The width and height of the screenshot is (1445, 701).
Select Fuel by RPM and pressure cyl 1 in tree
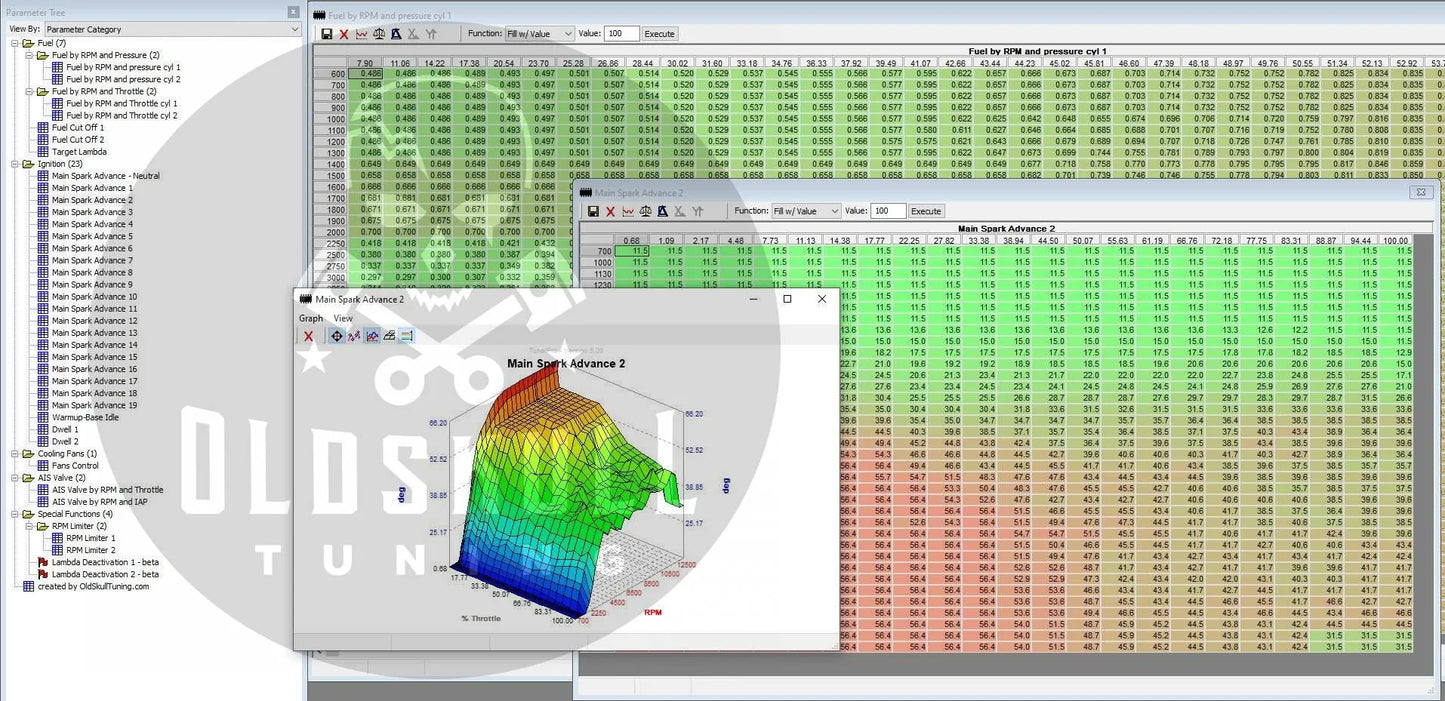123,68
